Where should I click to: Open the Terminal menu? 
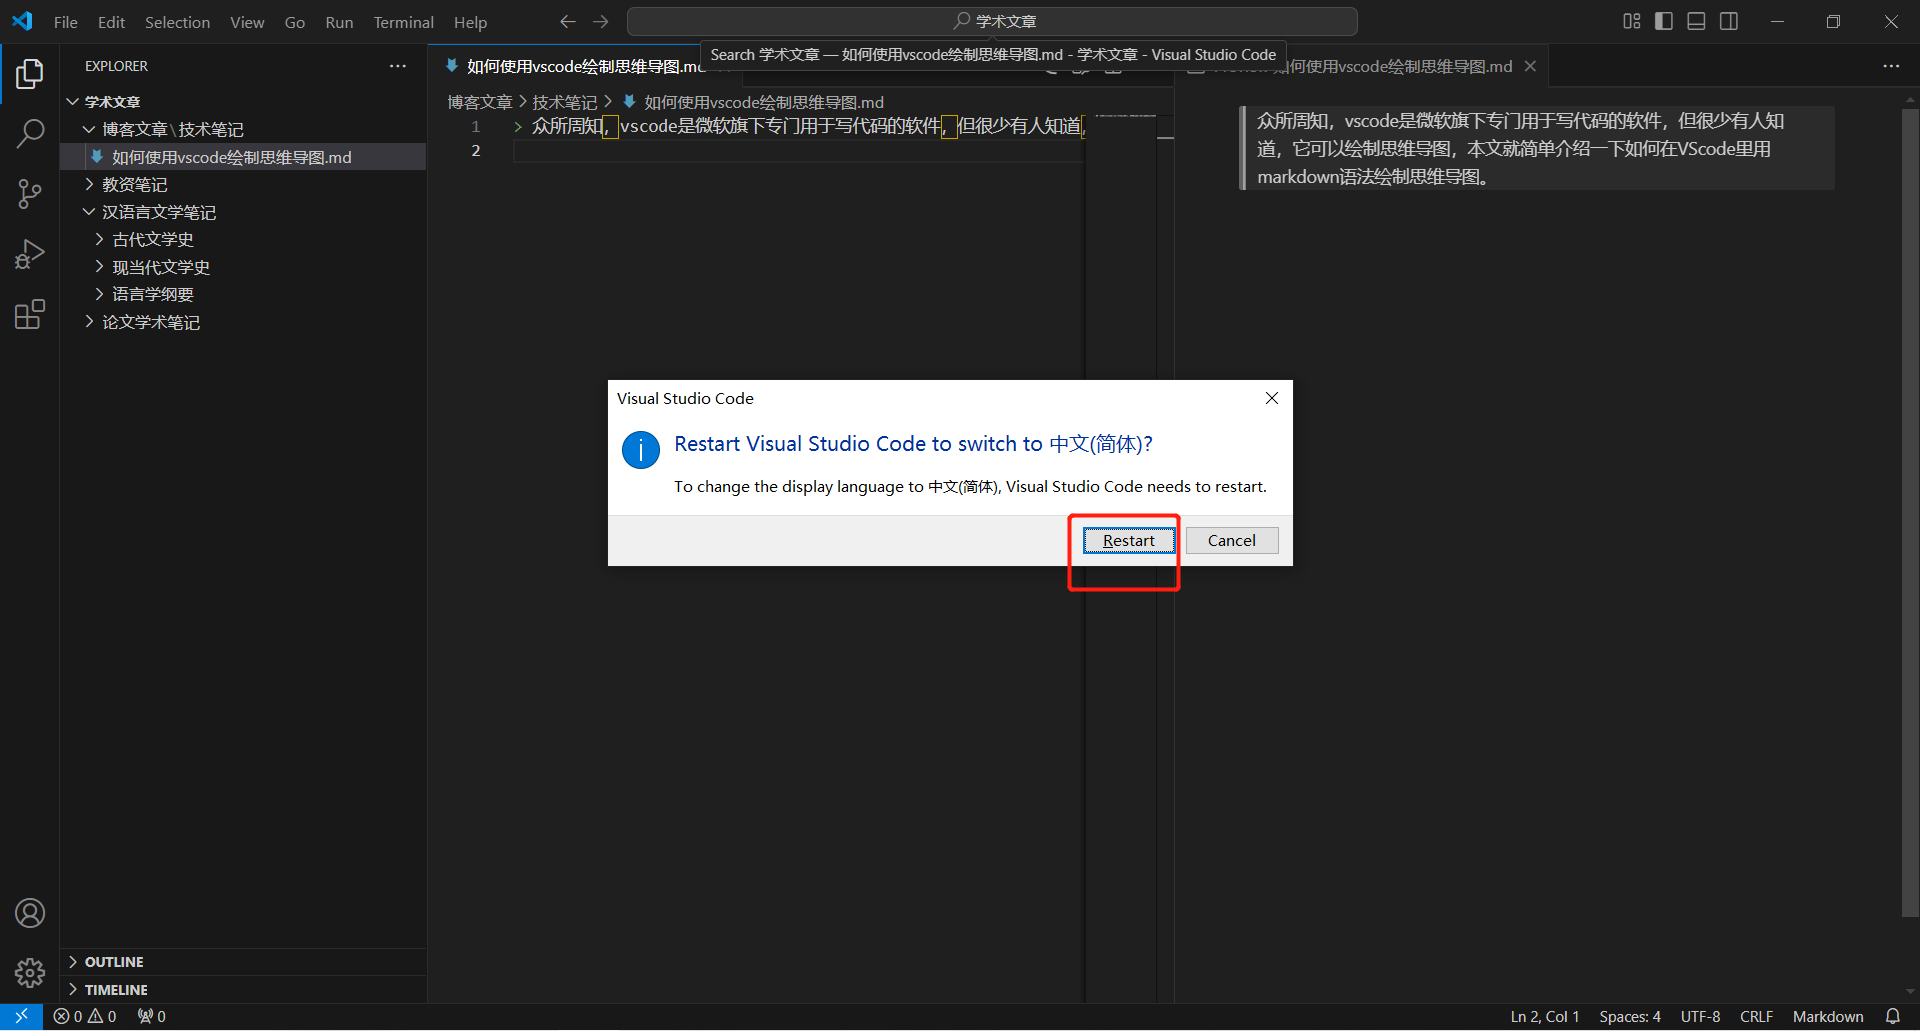pyautogui.click(x=403, y=22)
